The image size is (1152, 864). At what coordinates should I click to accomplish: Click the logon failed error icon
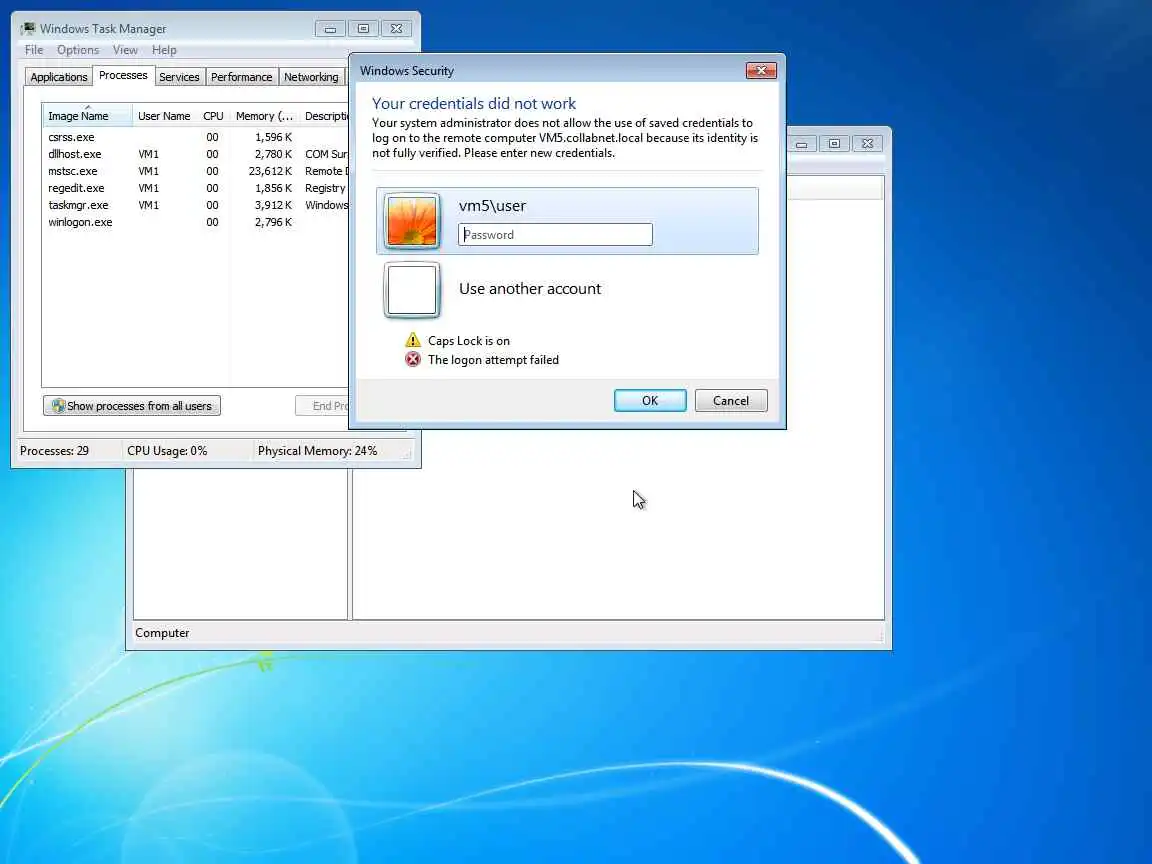tap(413, 359)
